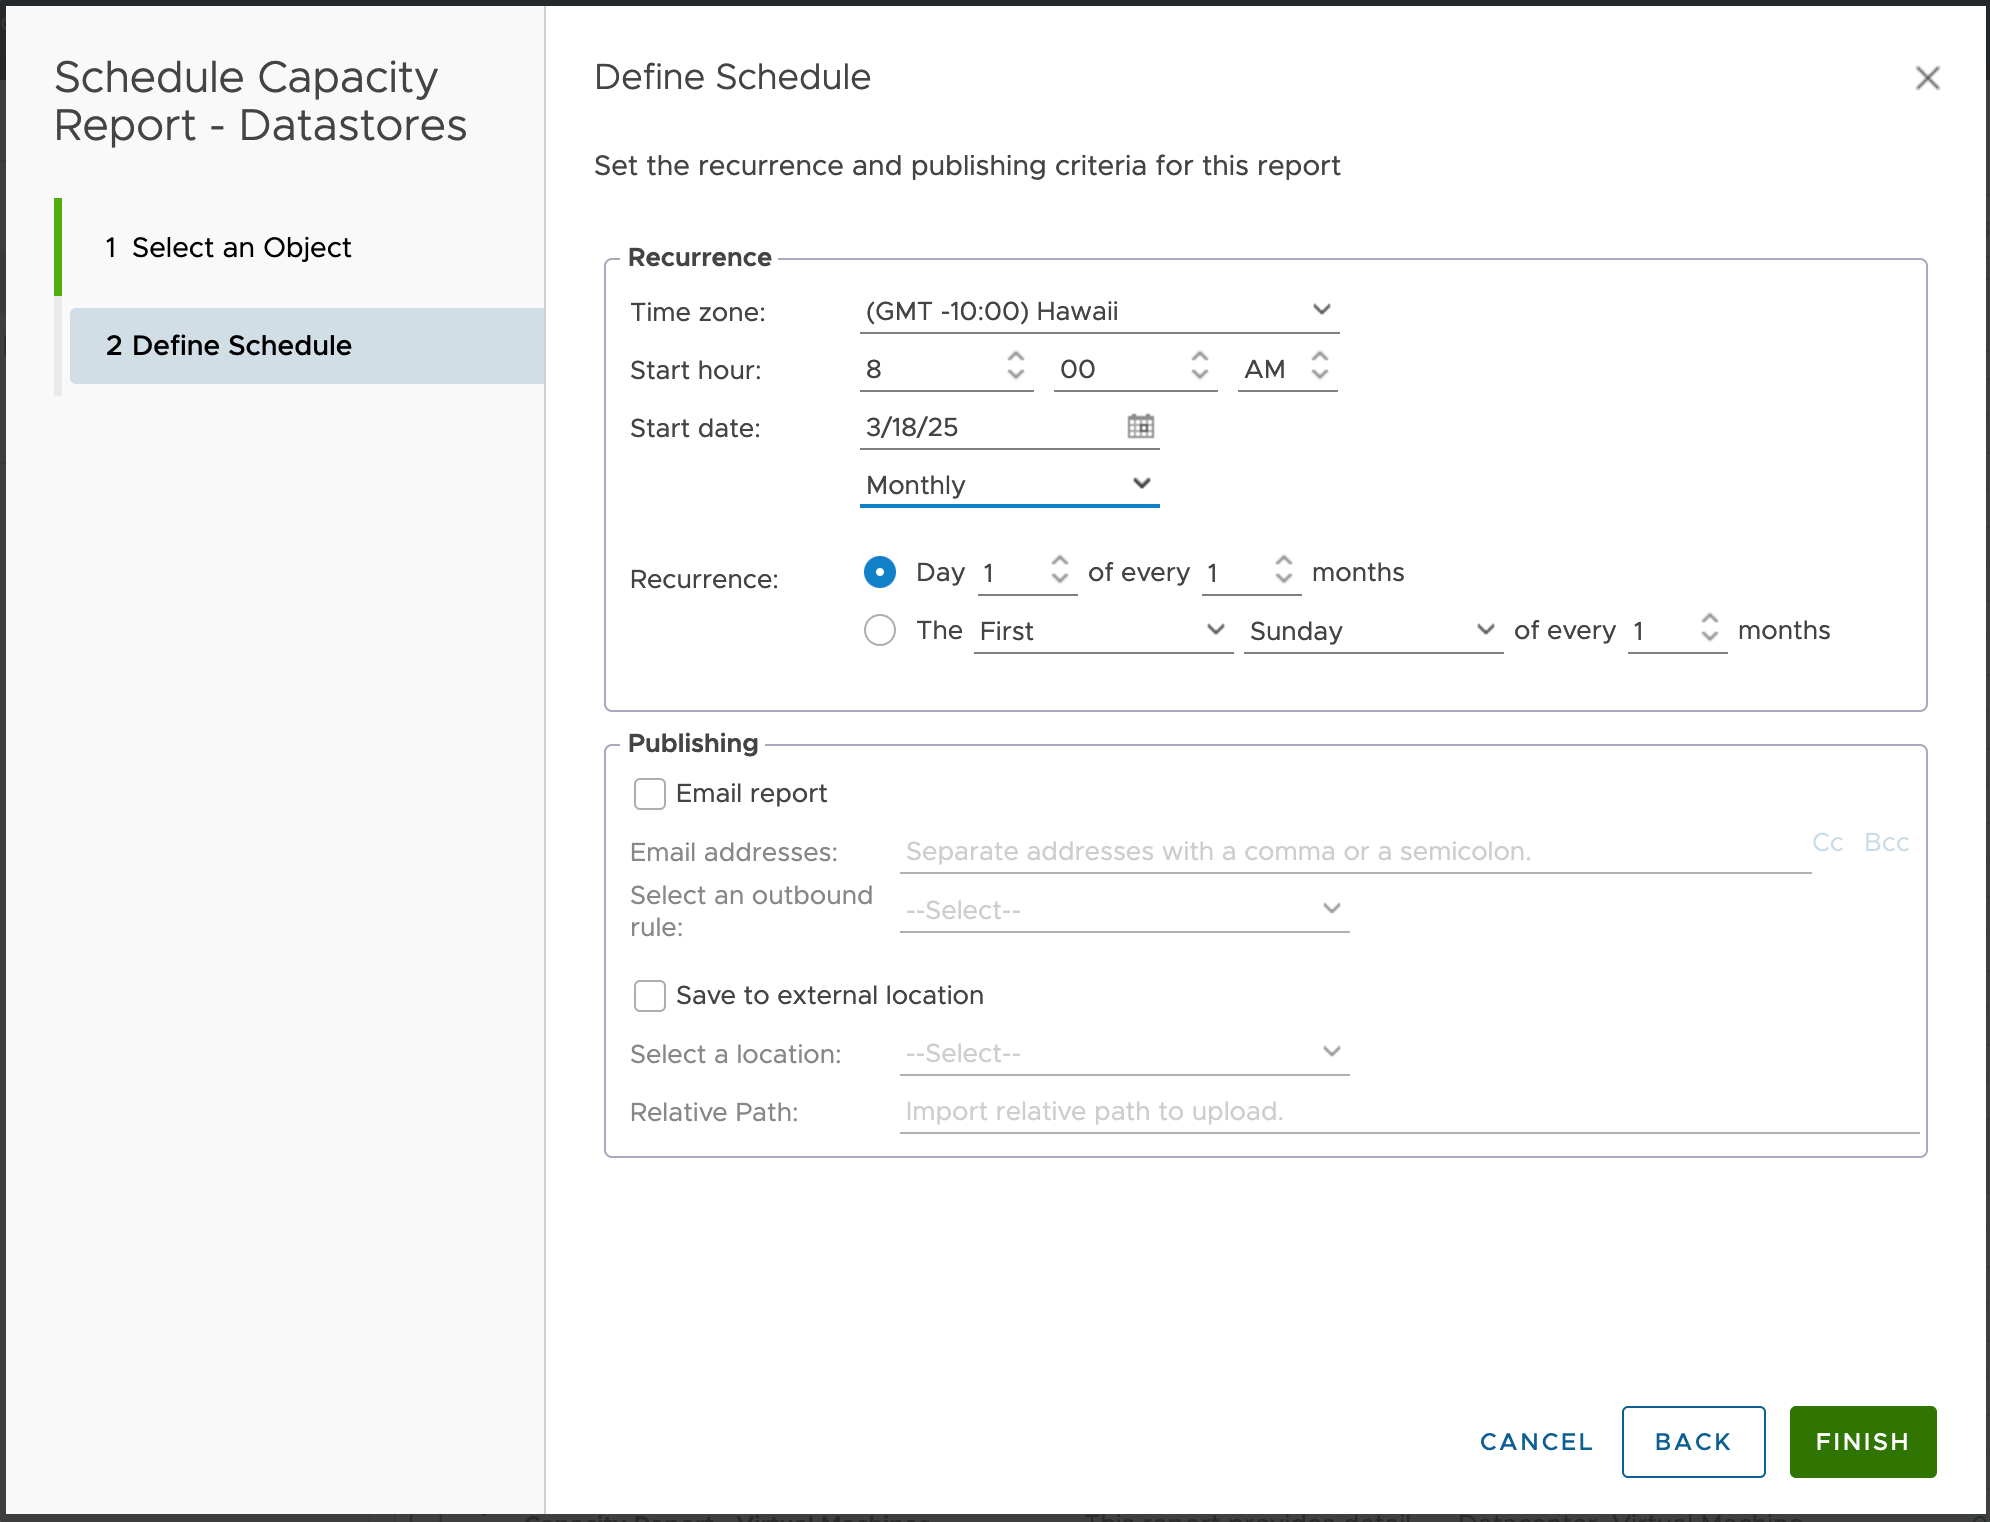Enable the Email report checkbox
1990x1522 pixels.
[x=650, y=794]
